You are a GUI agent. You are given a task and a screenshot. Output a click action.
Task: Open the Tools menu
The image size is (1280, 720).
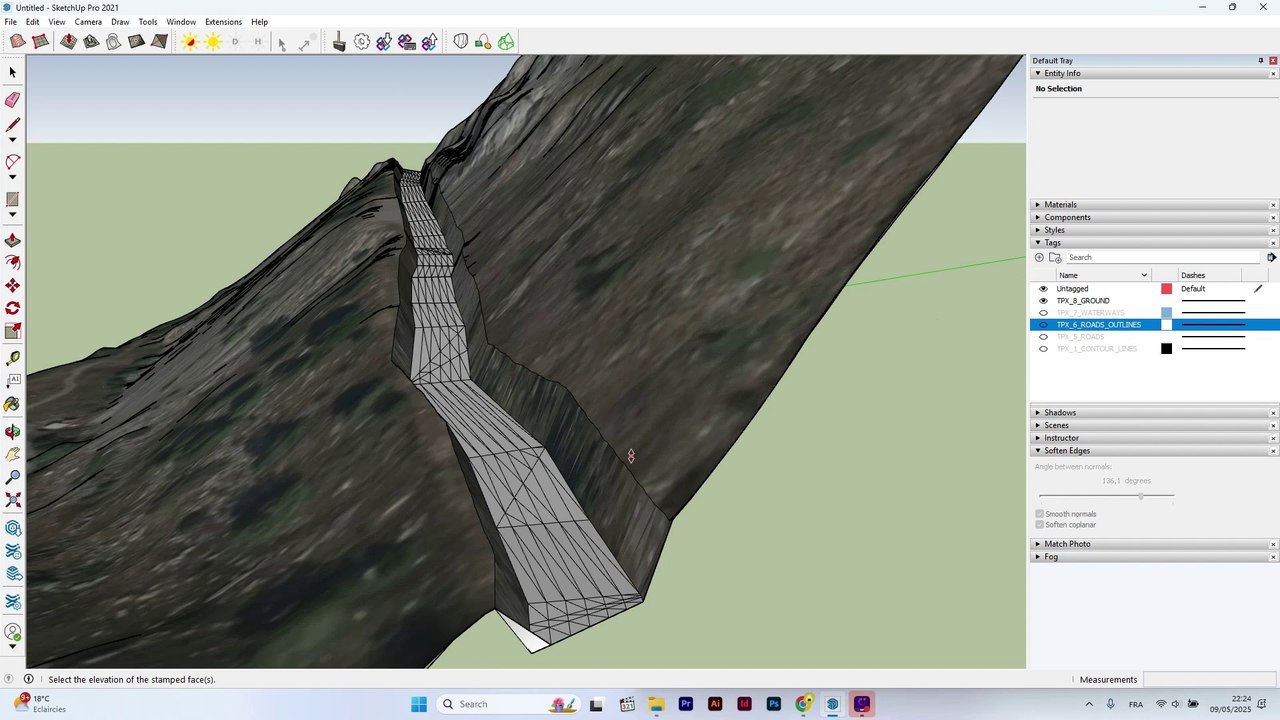click(148, 22)
